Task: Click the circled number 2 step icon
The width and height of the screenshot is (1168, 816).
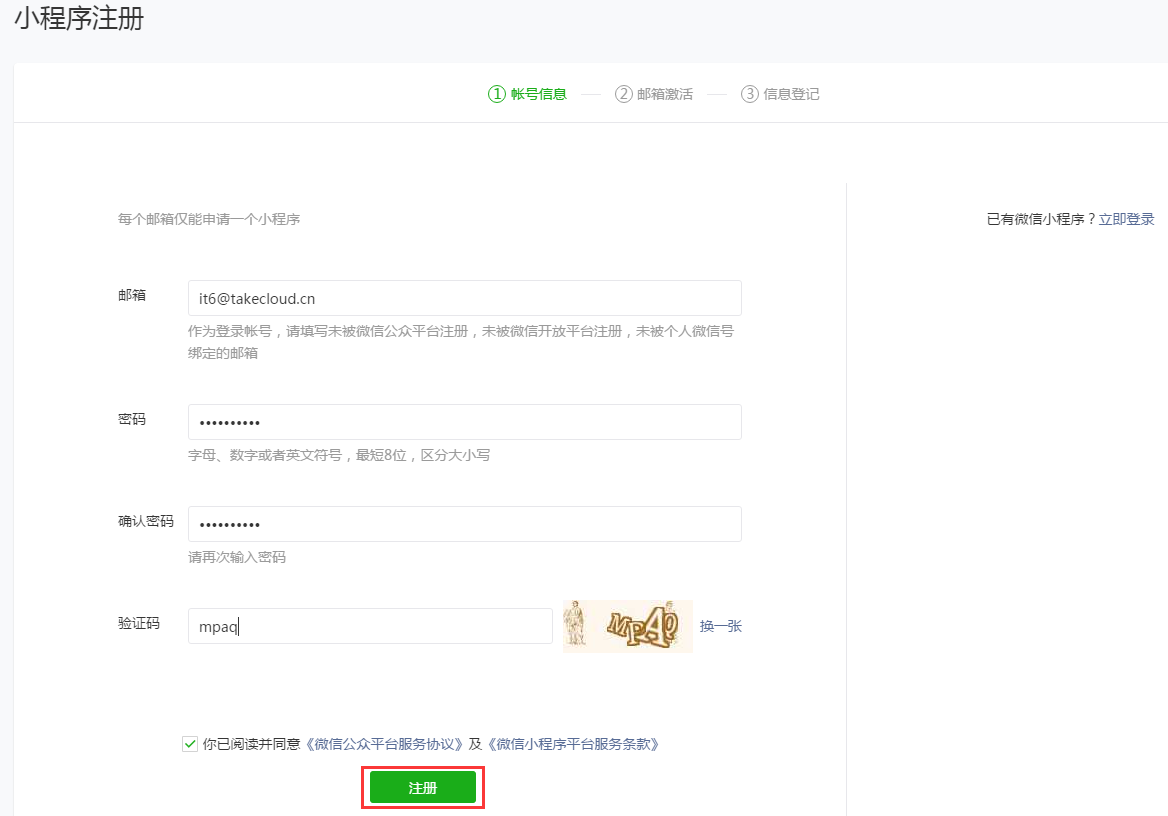Action: (x=623, y=94)
